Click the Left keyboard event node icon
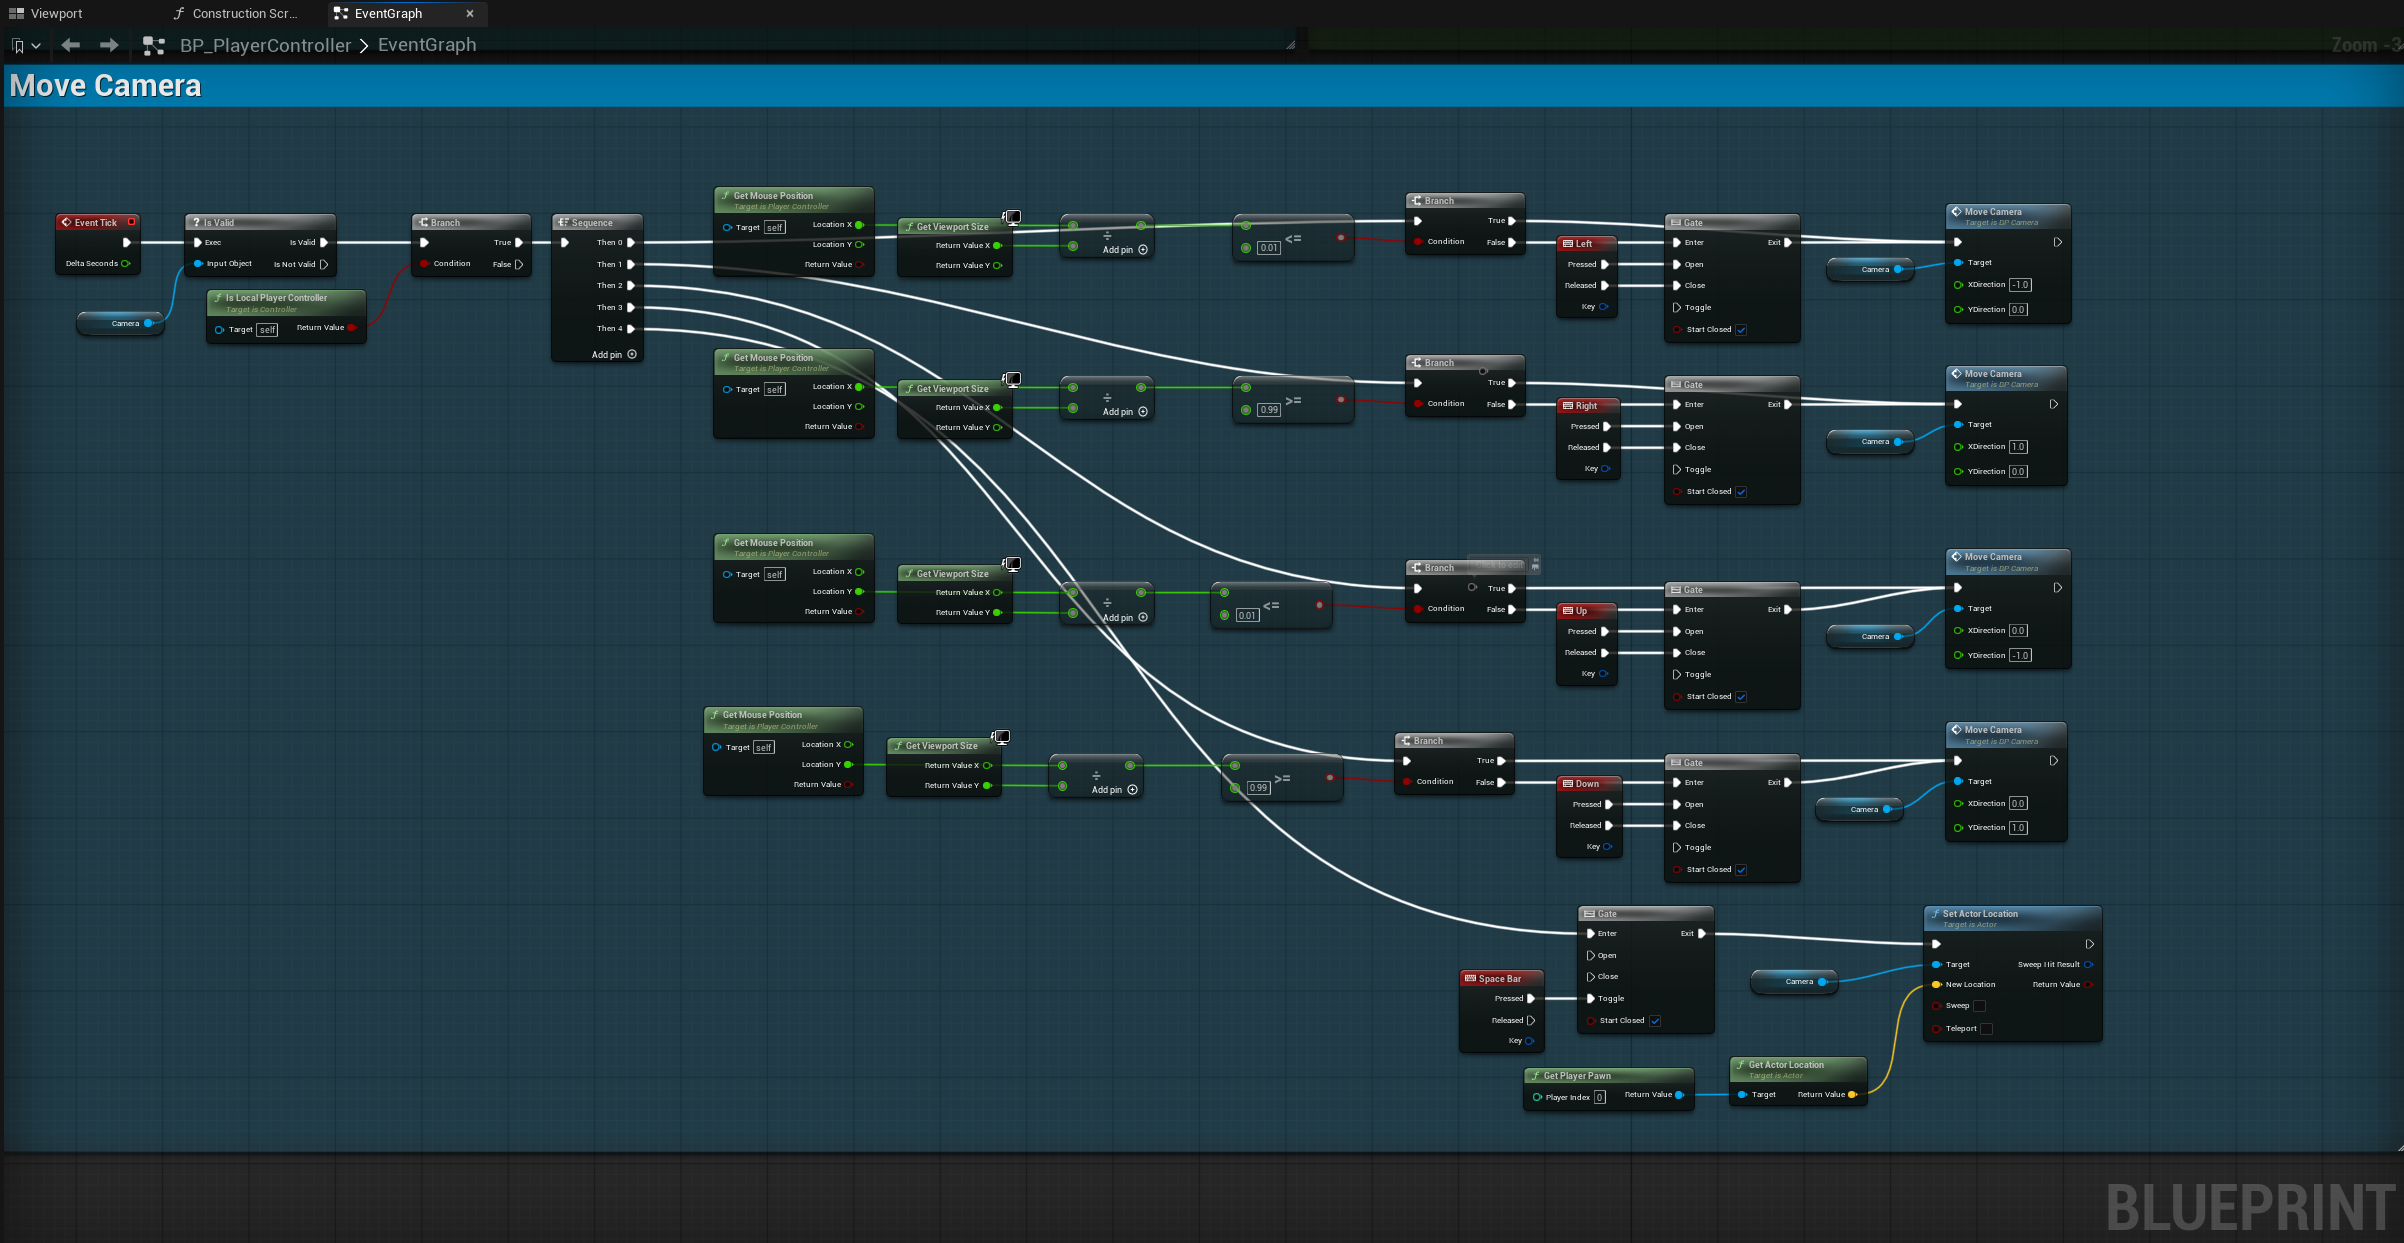 tap(1568, 243)
